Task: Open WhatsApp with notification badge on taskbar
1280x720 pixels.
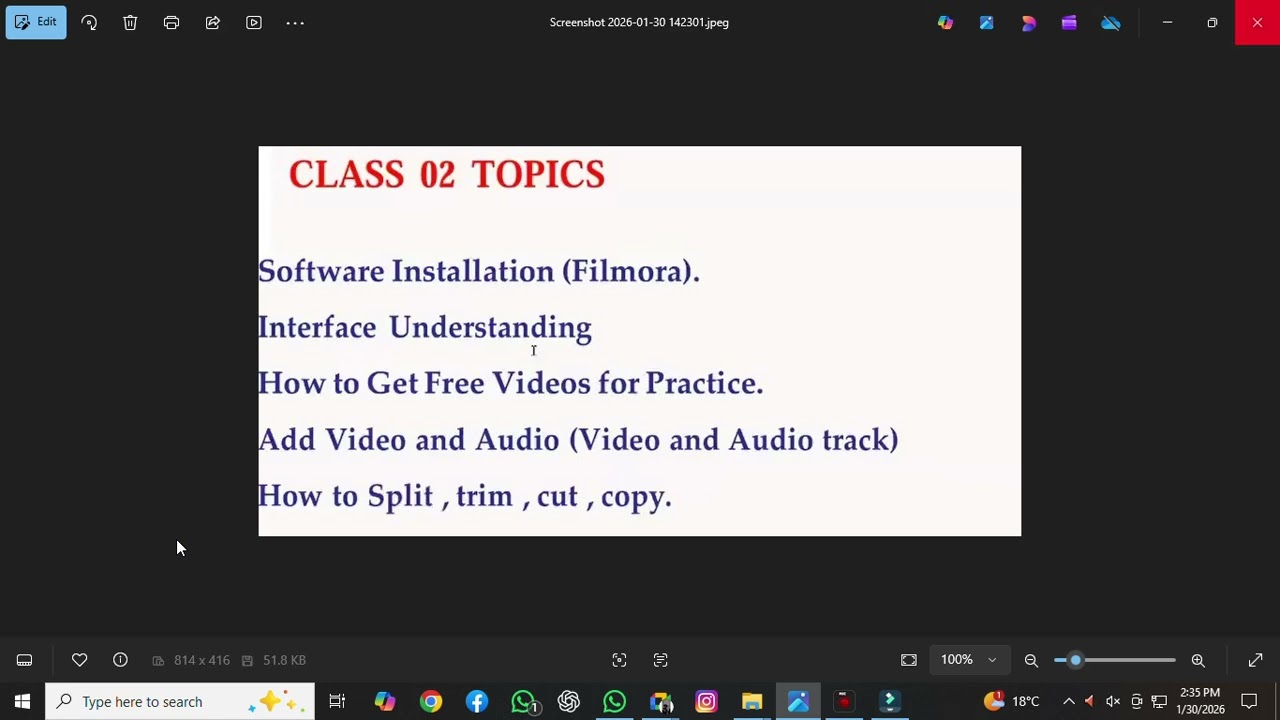Action: (523, 701)
